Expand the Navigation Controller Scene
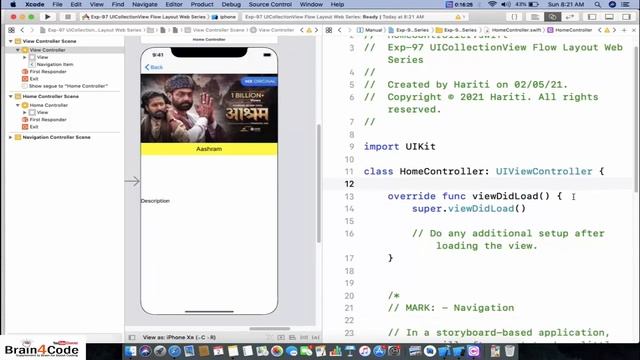 pyautogui.click(x=11, y=137)
